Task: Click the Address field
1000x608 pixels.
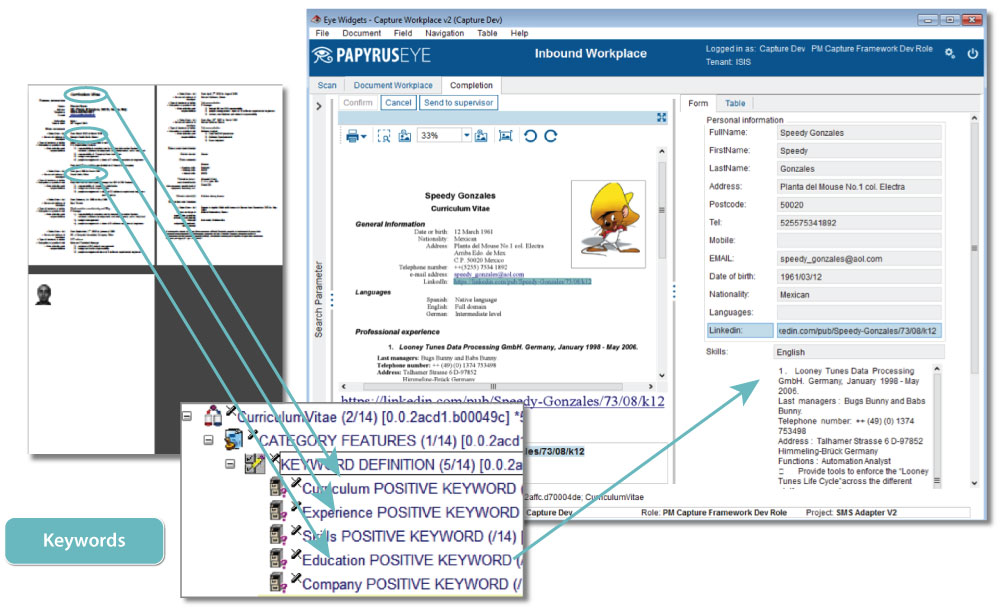Action: [x=858, y=187]
